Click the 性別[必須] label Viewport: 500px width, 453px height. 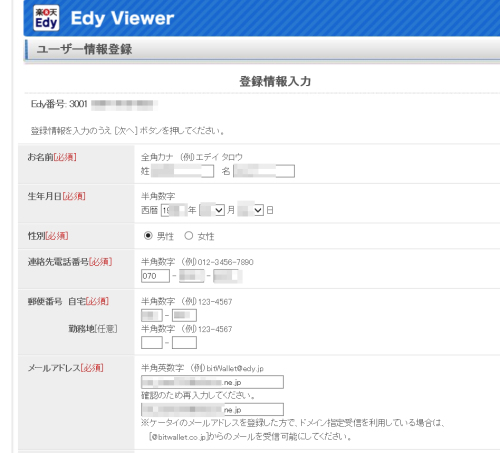tap(48, 236)
